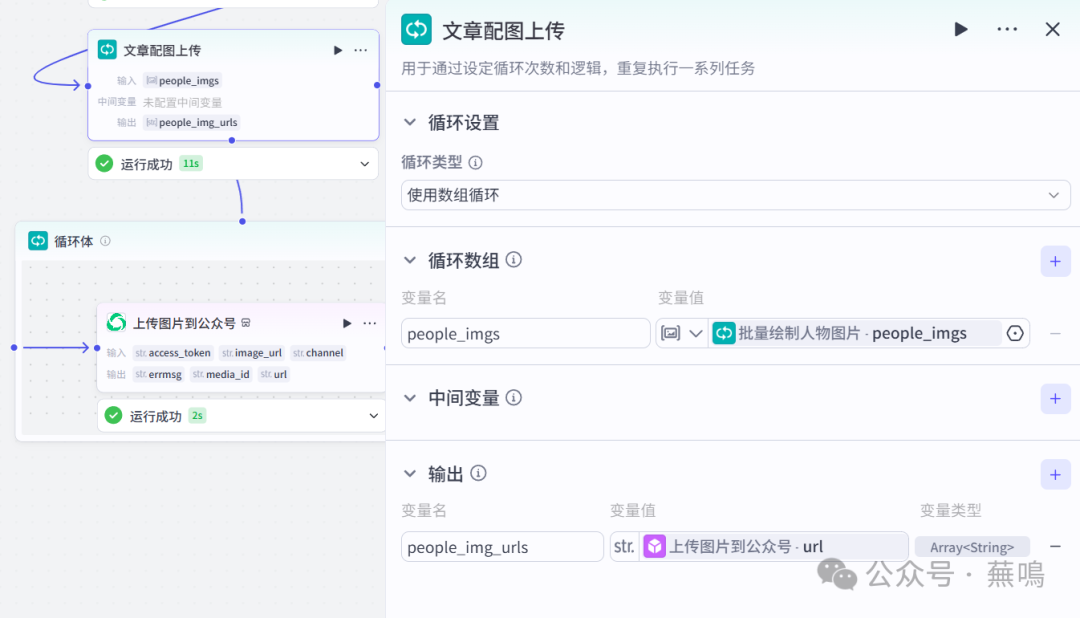Click info icon next to 循环类型
Screen dimensions: 1080x618
pyautogui.click(x=476, y=162)
